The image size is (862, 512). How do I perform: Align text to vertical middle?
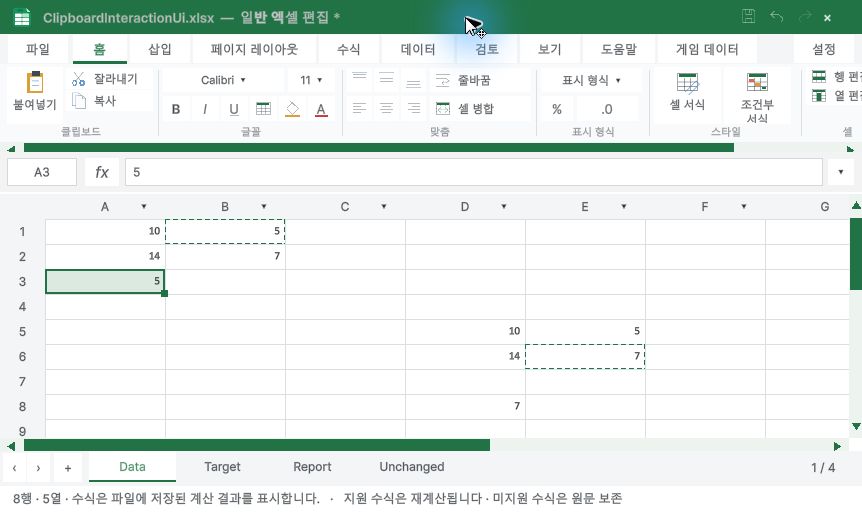(x=386, y=80)
